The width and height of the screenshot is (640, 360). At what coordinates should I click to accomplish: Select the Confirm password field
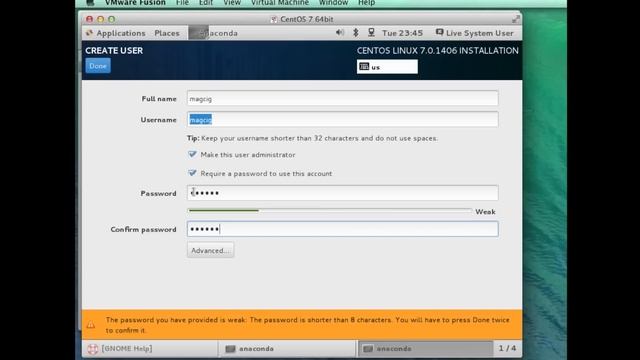coord(342,229)
